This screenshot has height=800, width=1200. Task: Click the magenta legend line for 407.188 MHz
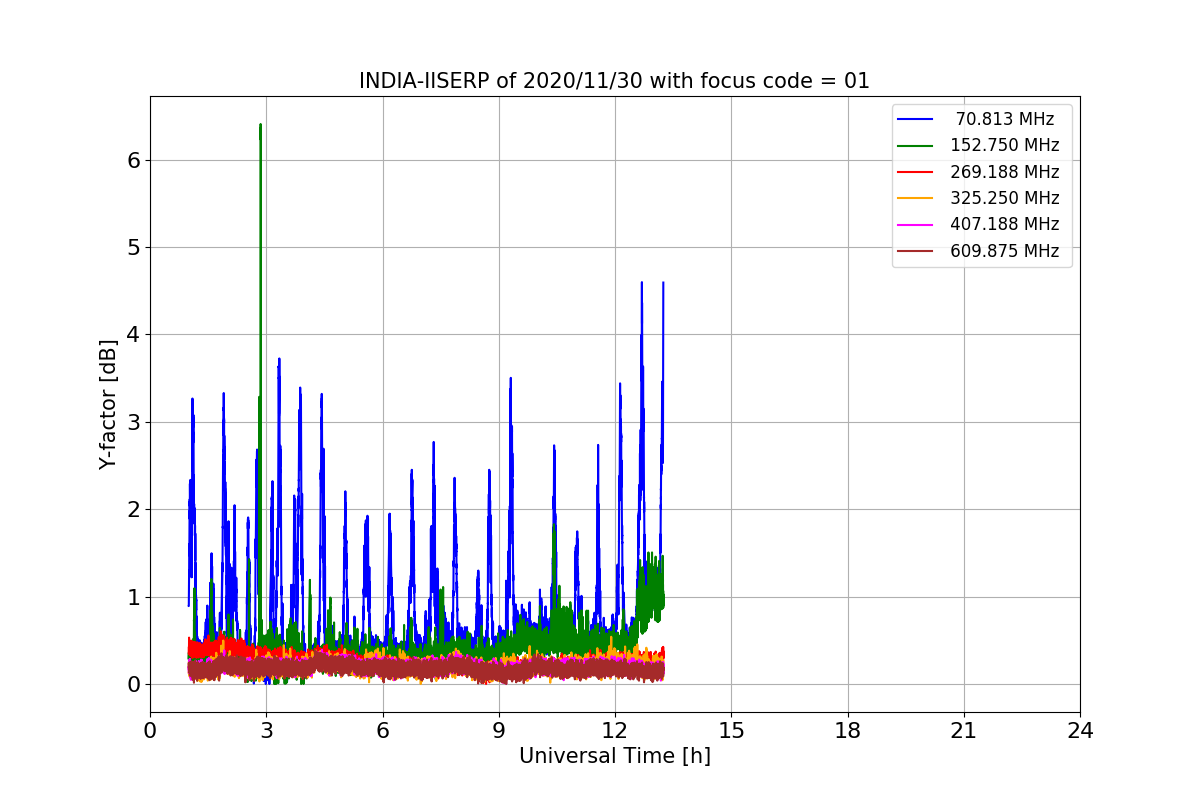click(915, 225)
